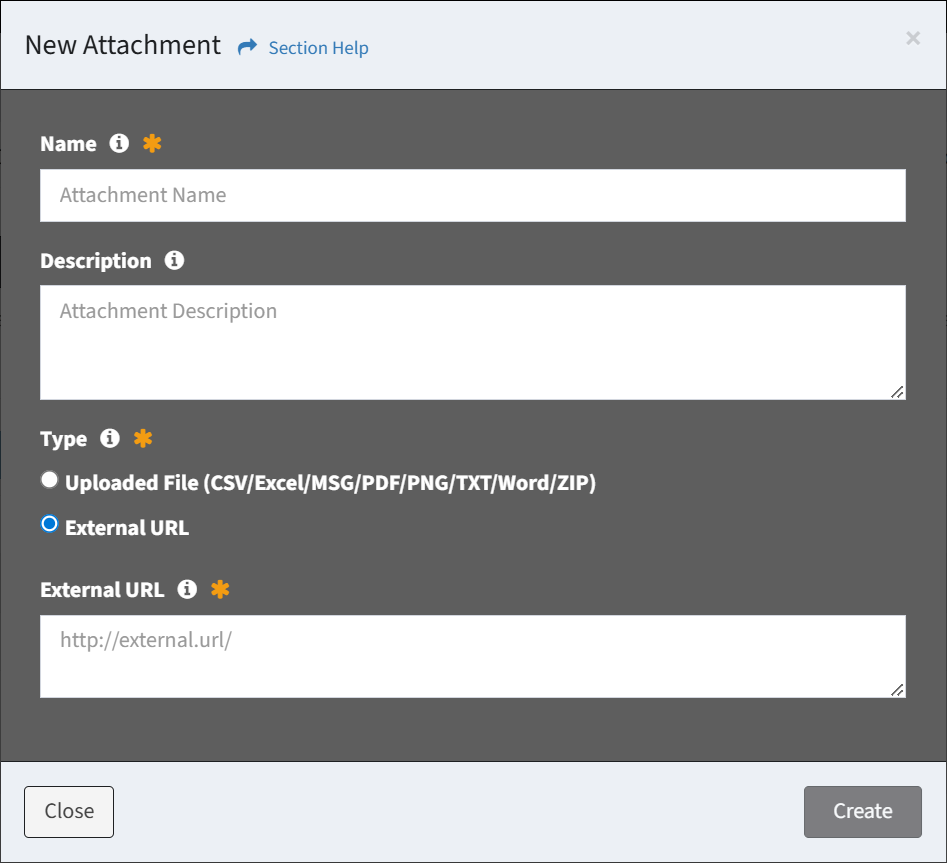
Task: Click the http://external.url/ text area
Action: tap(472, 656)
